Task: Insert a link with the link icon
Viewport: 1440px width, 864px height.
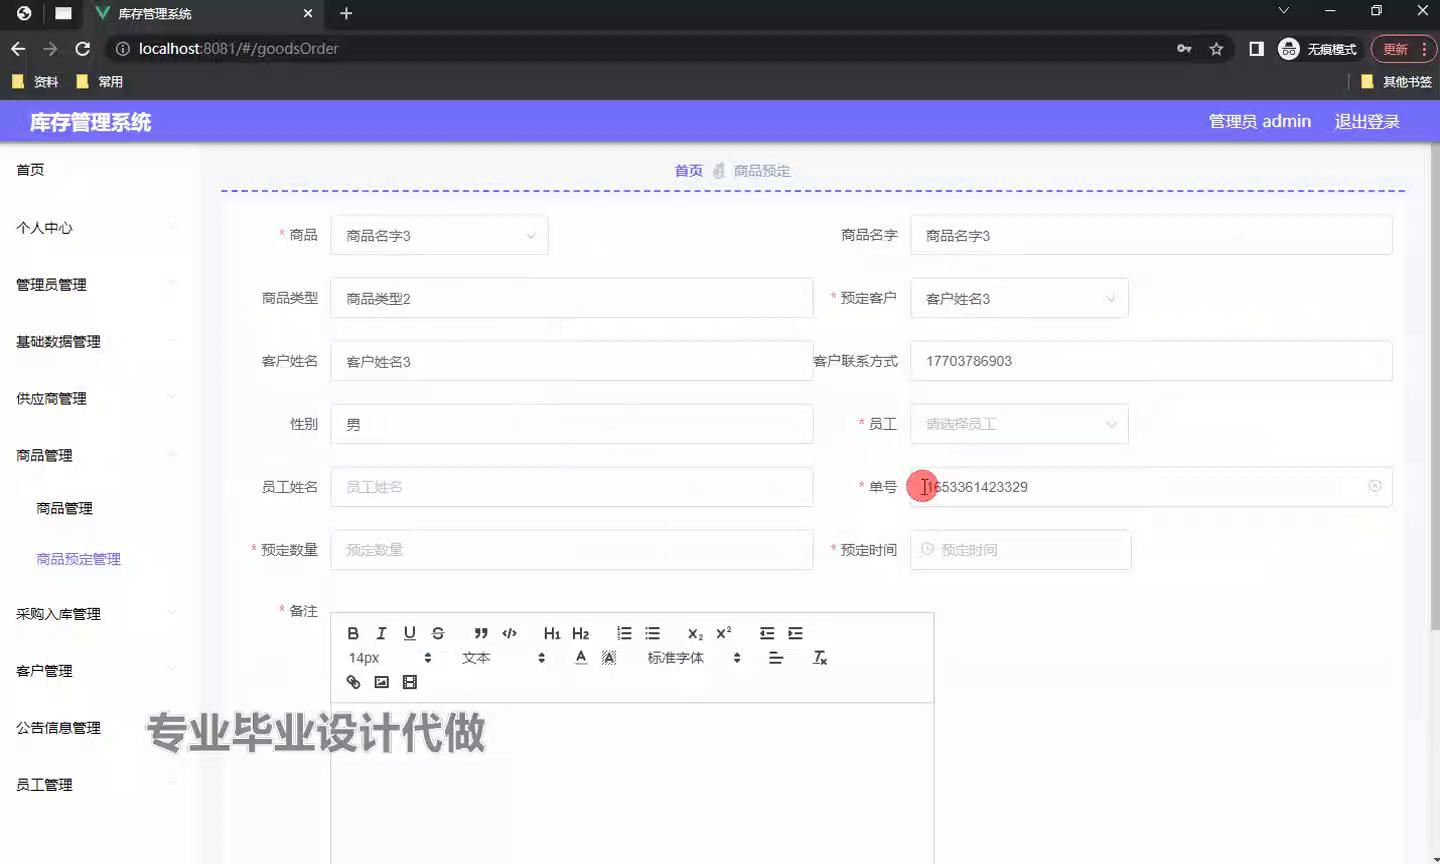Action: point(353,682)
